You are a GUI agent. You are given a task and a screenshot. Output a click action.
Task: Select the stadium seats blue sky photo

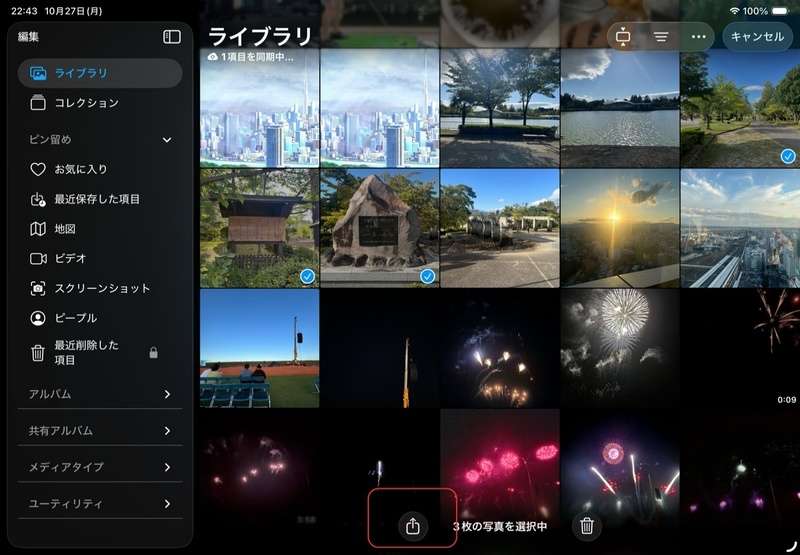(260, 348)
